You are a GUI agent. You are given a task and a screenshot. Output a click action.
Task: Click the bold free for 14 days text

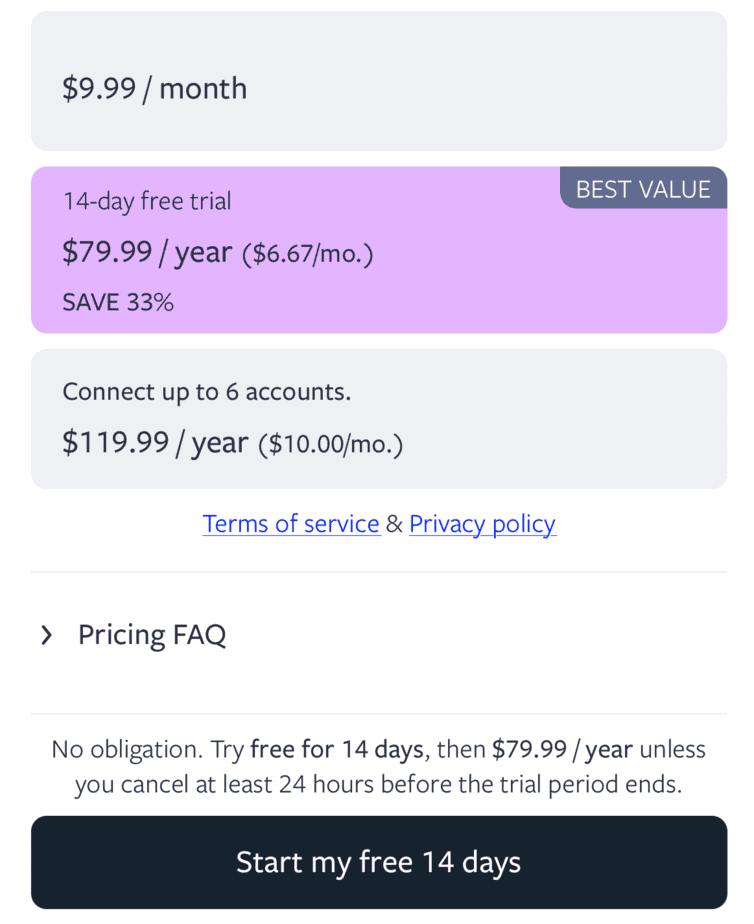pyautogui.click(x=340, y=749)
